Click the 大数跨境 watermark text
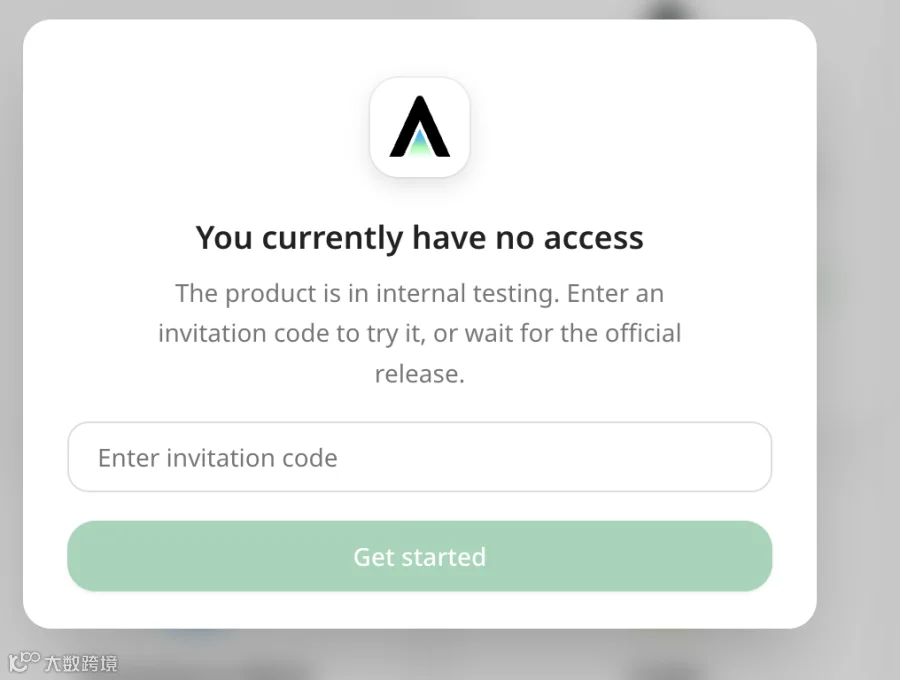This screenshot has width=900, height=680. [80, 663]
